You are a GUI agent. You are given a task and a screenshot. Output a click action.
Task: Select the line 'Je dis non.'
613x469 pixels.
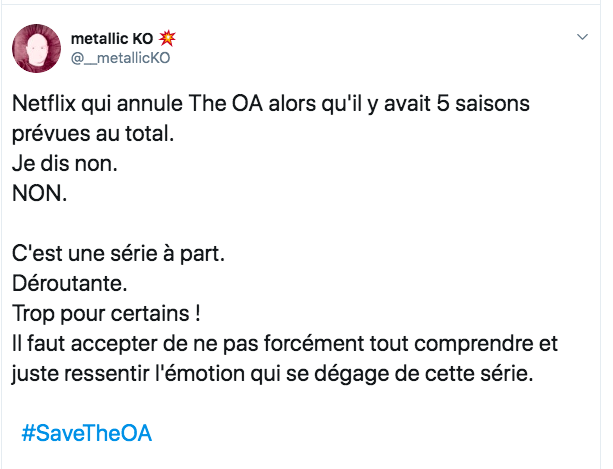pyautogui.click(x=65, y=163)
